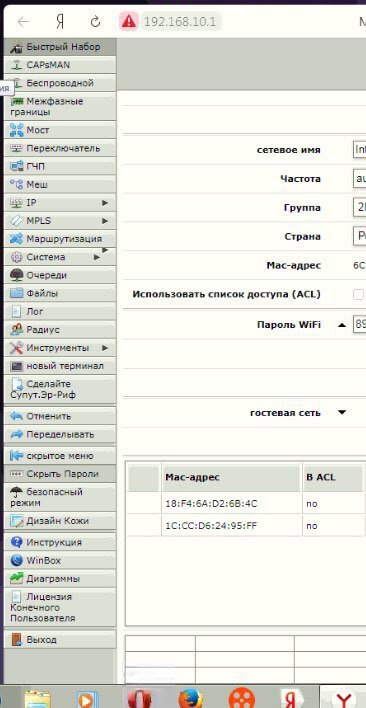Expand the гостевая сеть down arrow

tap(342, 412)
